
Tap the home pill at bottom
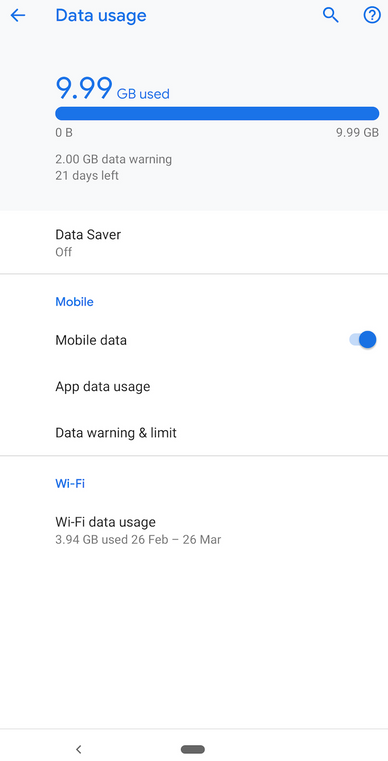click(x=193, y=749)
